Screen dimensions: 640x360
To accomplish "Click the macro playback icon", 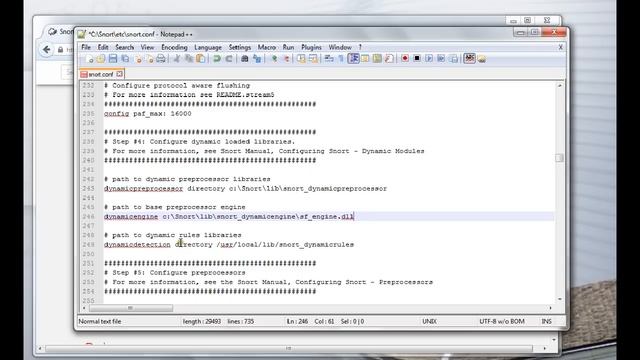I will click(x=429, y=59).
